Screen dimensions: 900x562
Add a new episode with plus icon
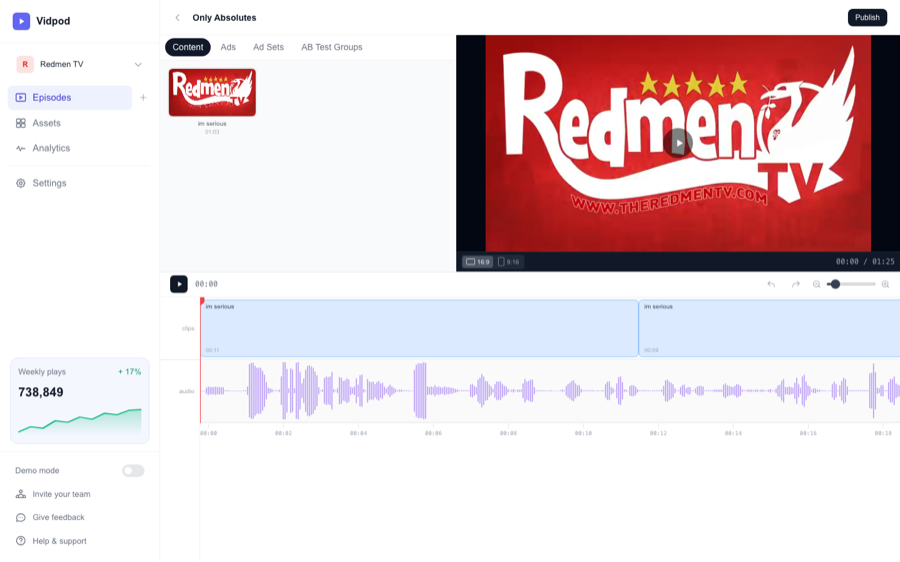143,98
